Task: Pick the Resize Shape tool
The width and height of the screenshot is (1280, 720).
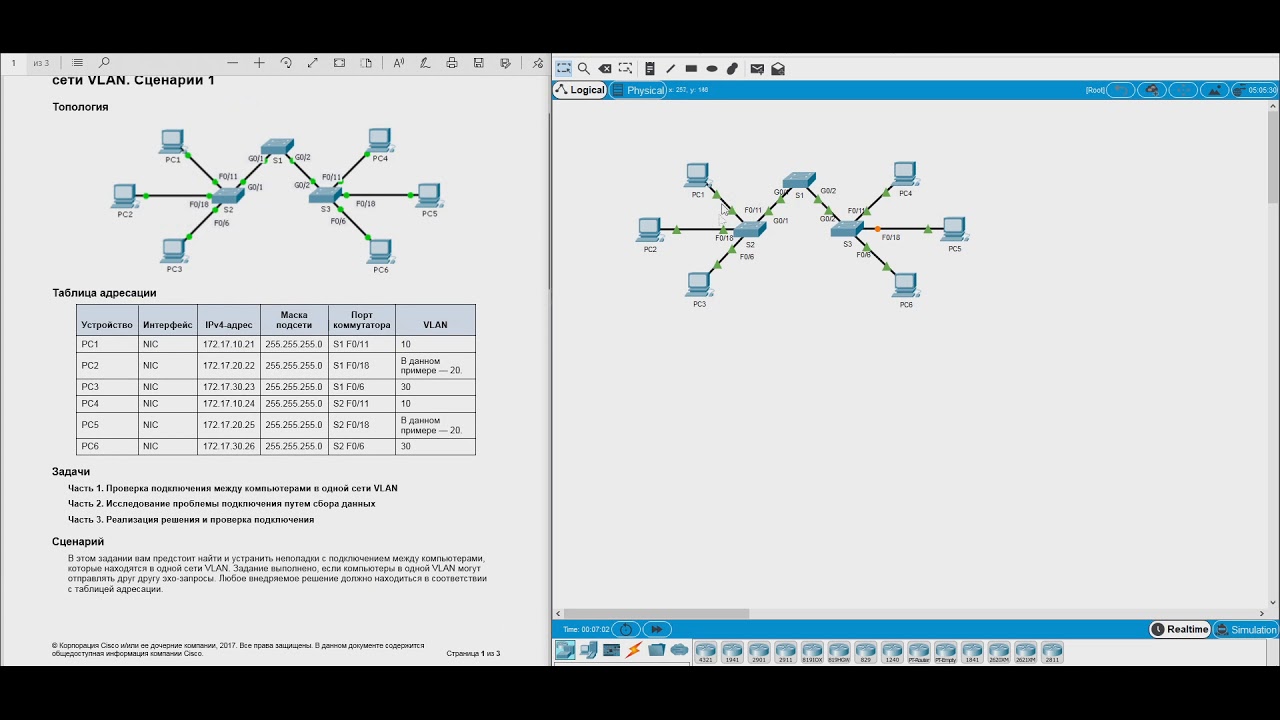Action: click(x=625, y=69)
